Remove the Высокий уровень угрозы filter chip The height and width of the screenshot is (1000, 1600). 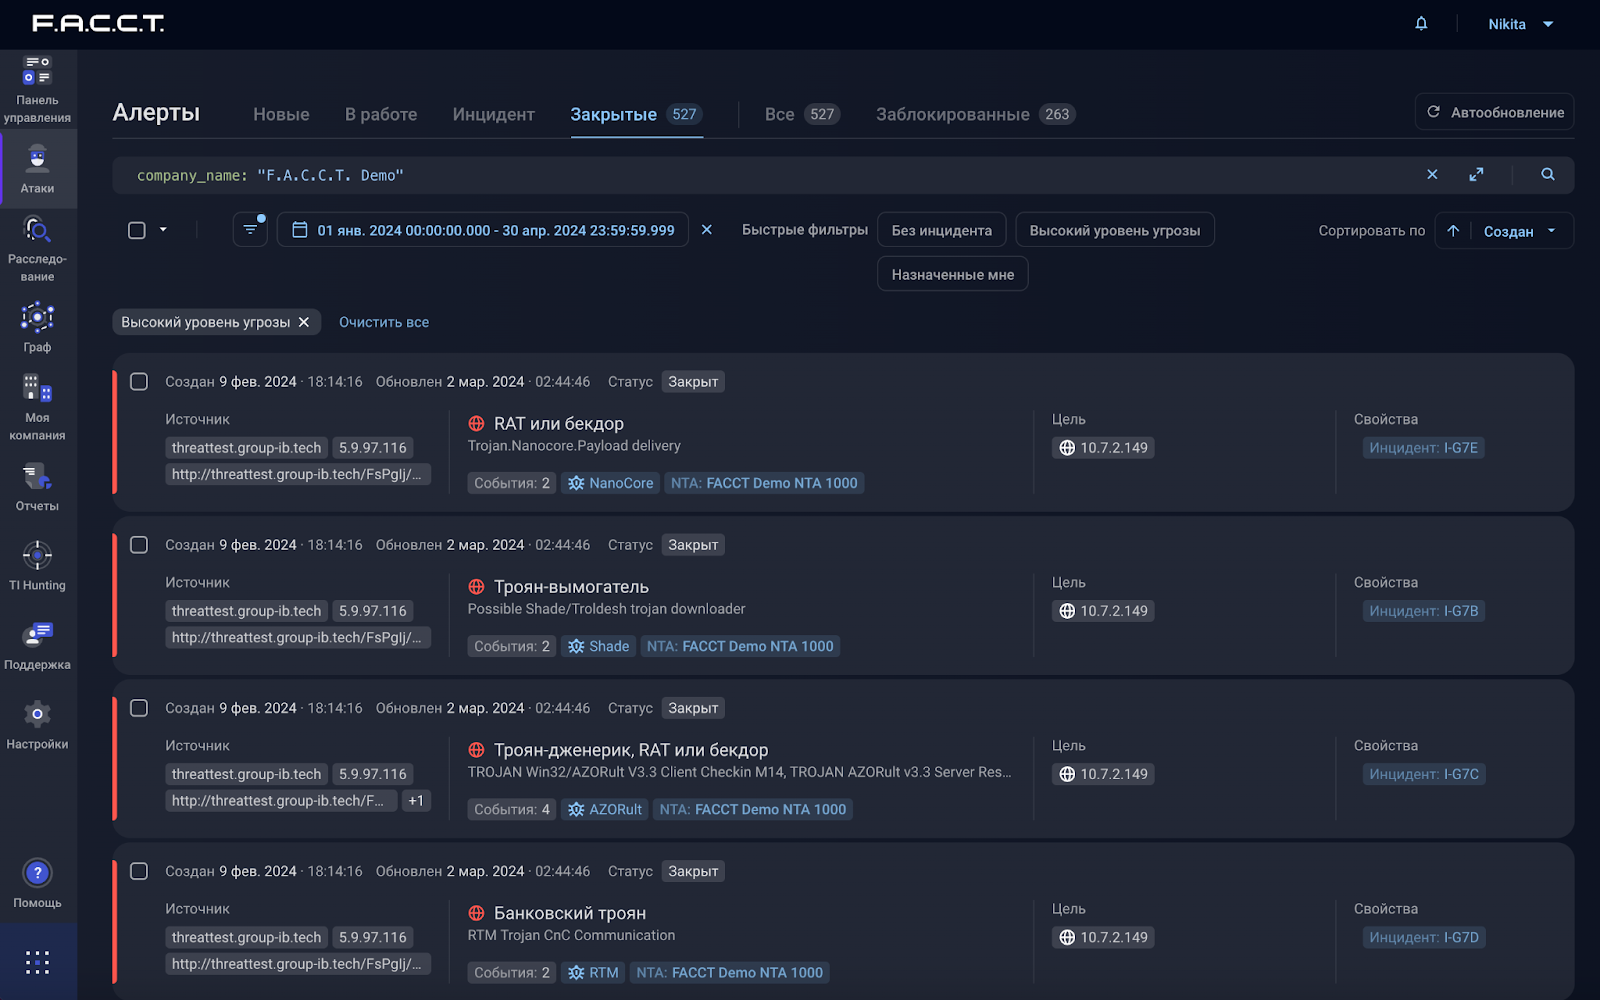(304, 322)
